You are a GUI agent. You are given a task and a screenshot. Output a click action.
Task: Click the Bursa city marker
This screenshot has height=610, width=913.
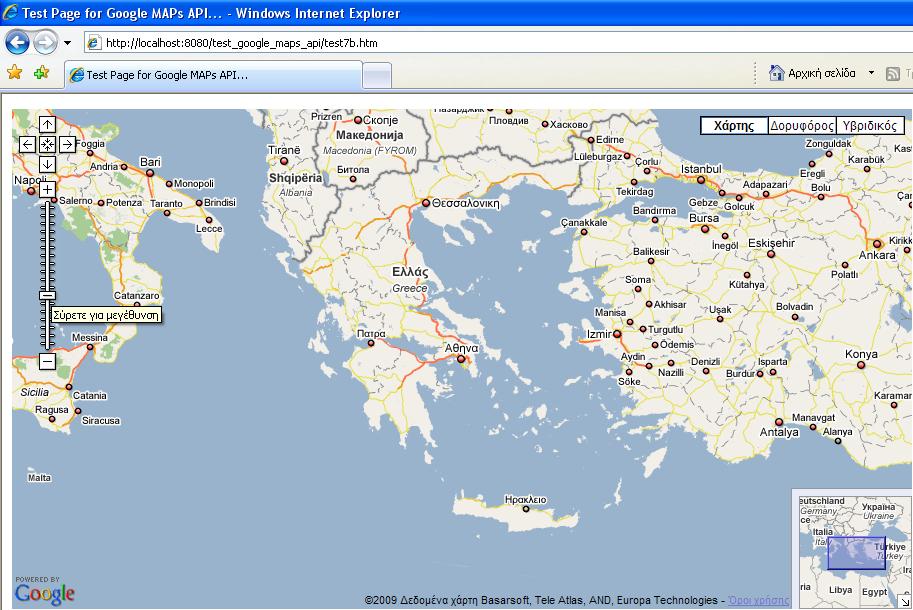coord(705,229)
